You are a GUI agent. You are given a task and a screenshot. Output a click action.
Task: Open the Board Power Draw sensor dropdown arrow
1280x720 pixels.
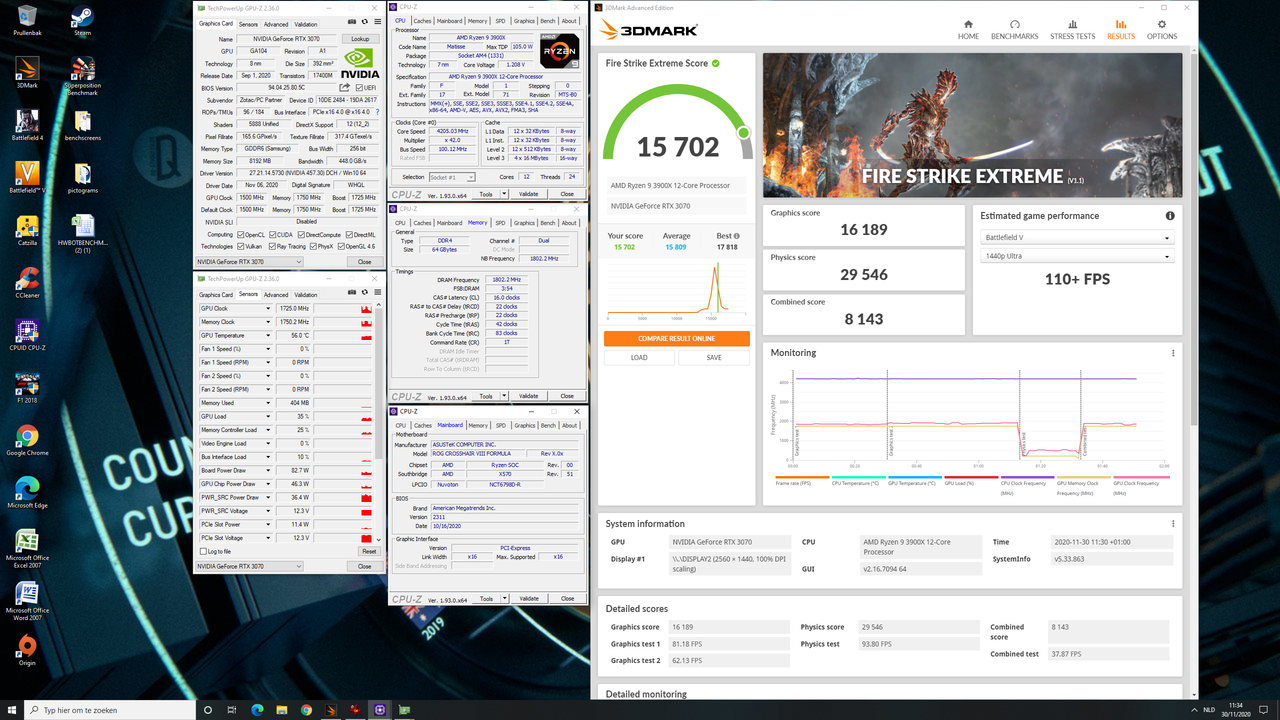pos(268,471)
